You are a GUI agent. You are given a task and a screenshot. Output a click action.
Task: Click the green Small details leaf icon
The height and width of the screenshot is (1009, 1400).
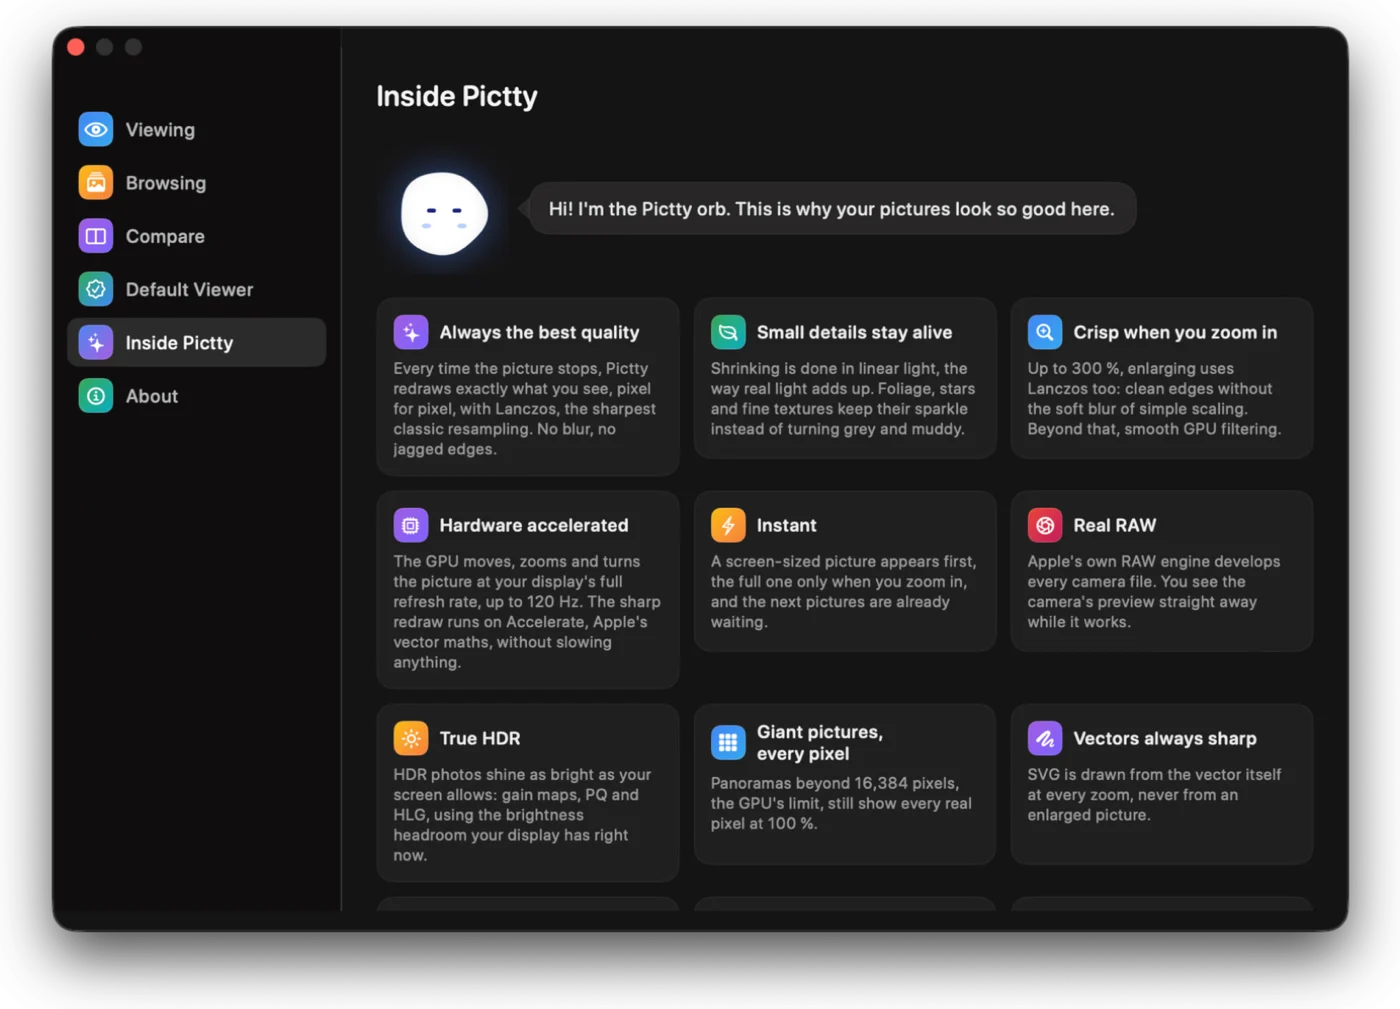coord(728,332)
